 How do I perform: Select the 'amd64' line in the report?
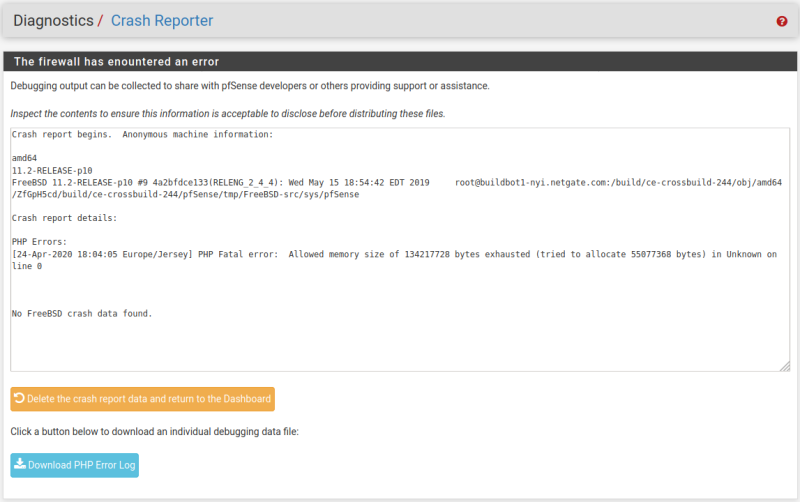24,158
